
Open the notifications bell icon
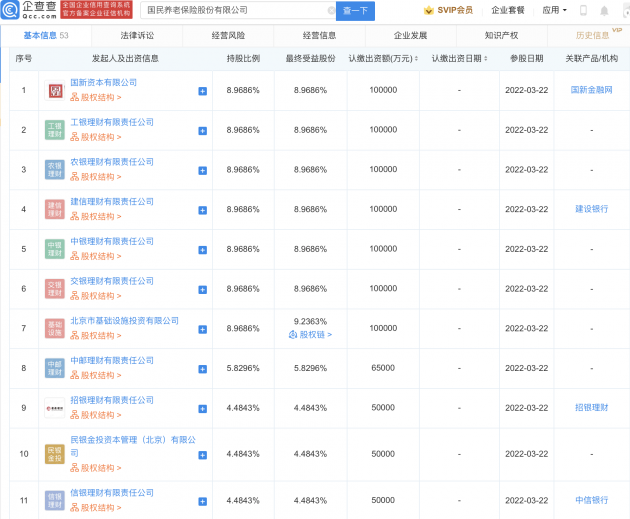(x=604, y=11)
